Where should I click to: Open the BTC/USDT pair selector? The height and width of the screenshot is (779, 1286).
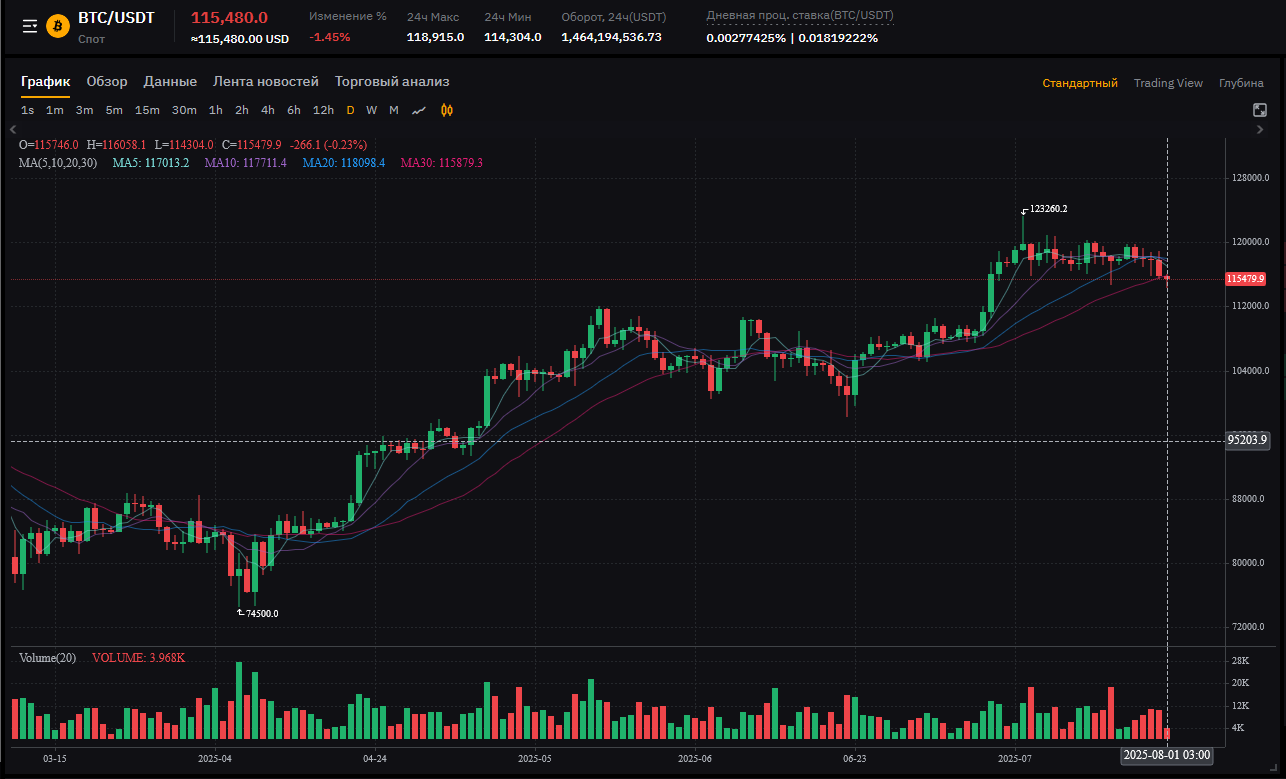(x=116, y=18)
